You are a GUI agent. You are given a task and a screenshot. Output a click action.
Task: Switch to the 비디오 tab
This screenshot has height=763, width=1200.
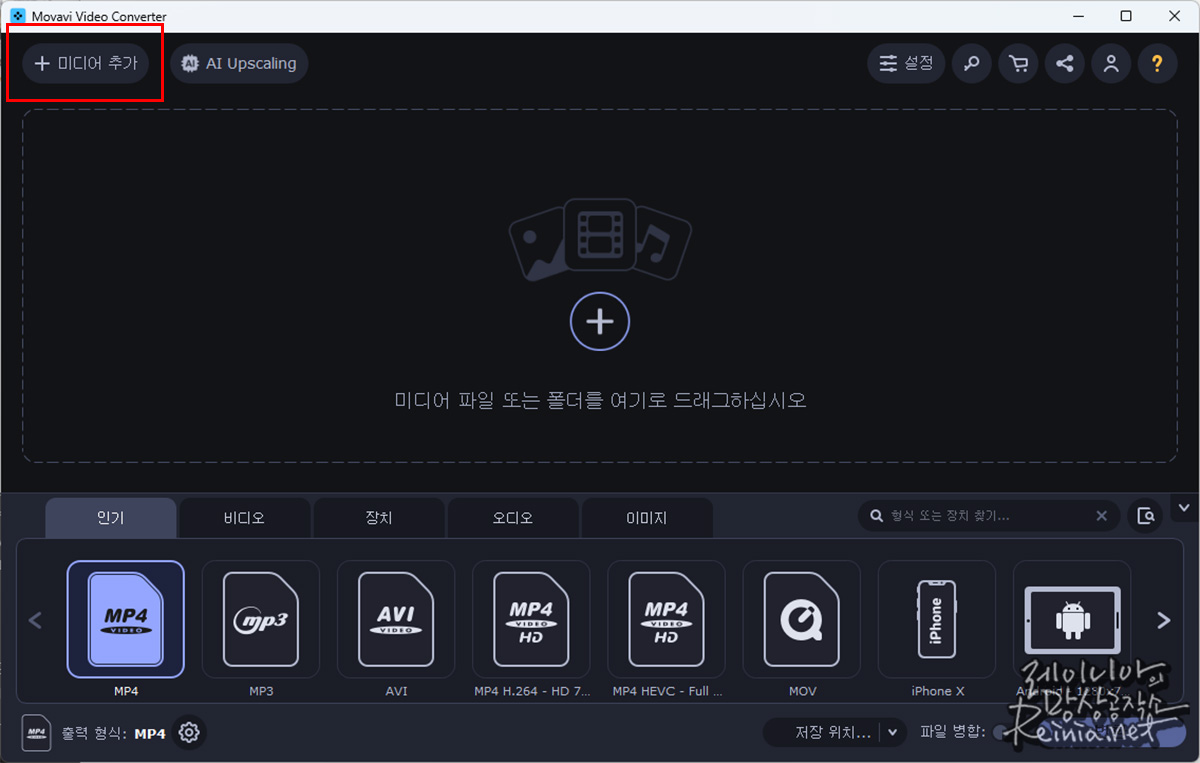244,517
